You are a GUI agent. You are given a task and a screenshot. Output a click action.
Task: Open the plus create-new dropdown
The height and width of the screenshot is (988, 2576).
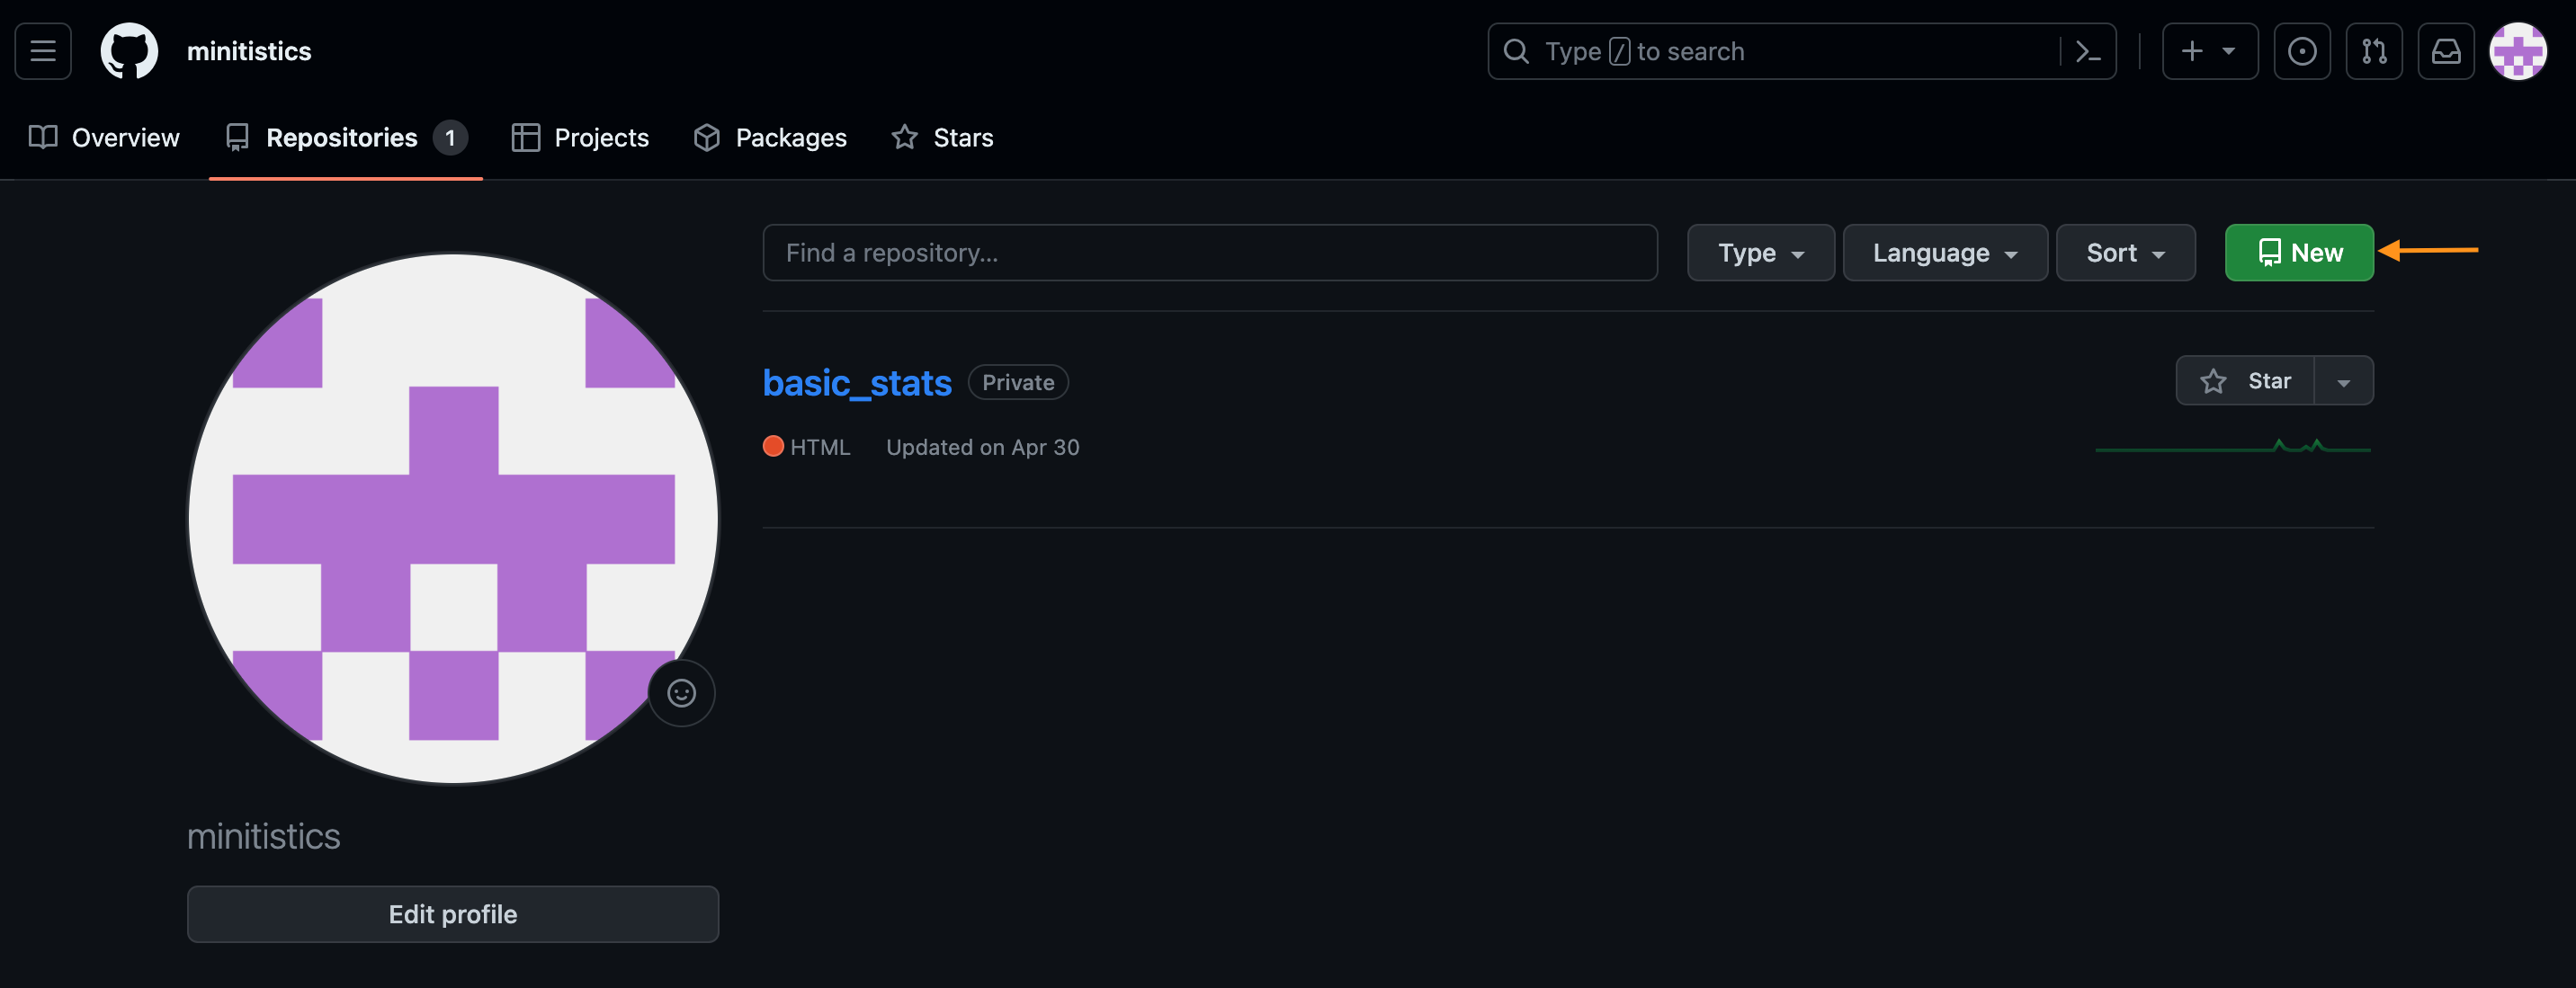[x=2209, y=51]
